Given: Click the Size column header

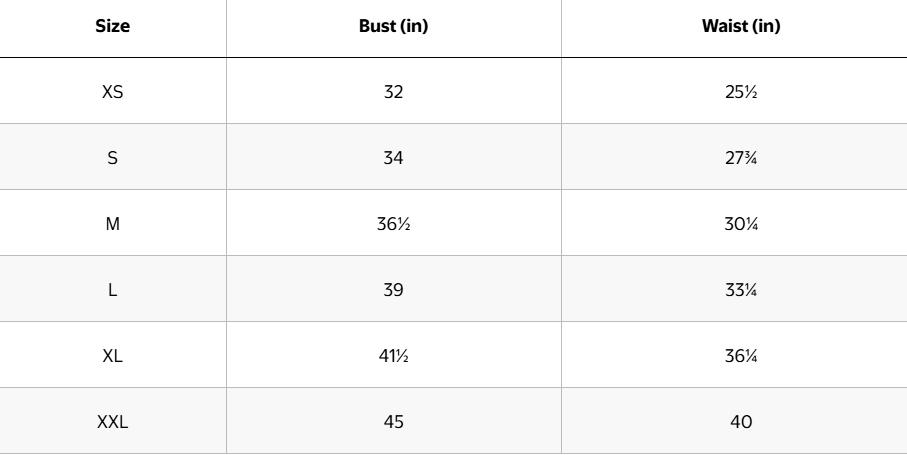Looking at the screenshot, I should coord(113,26).
